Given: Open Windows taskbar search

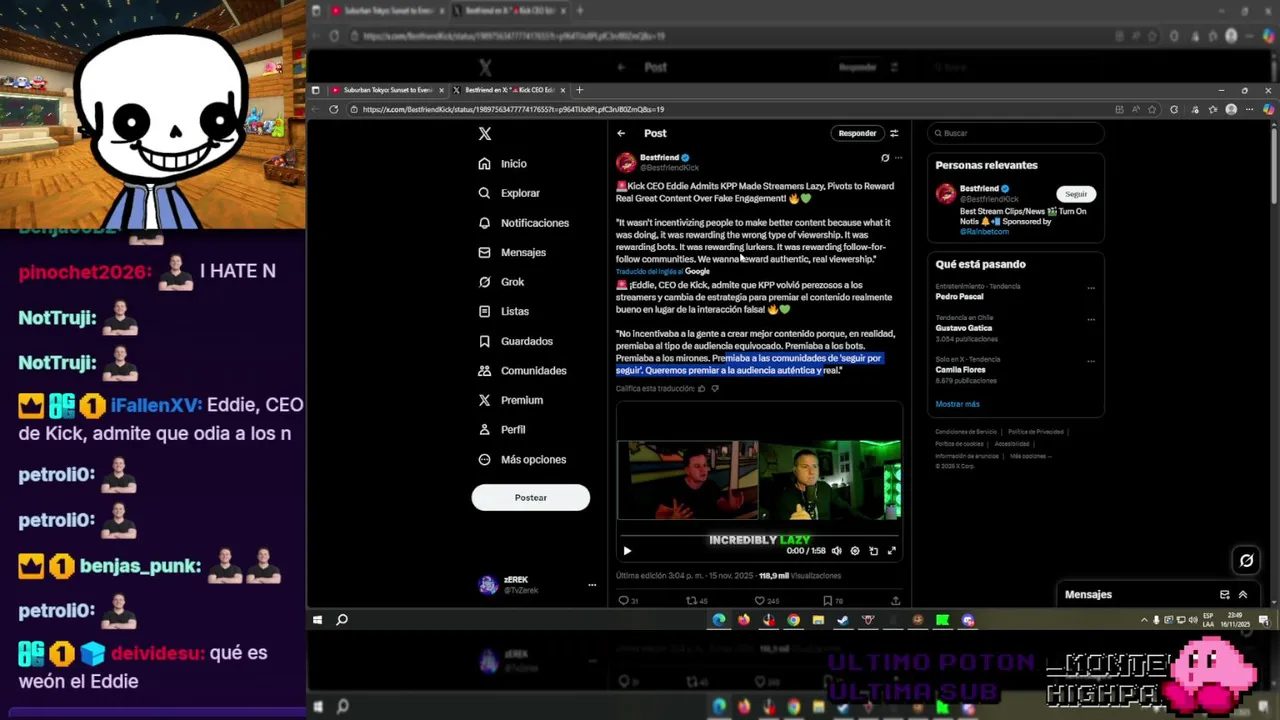Looking at the screenshot, I should coord(342,620).
